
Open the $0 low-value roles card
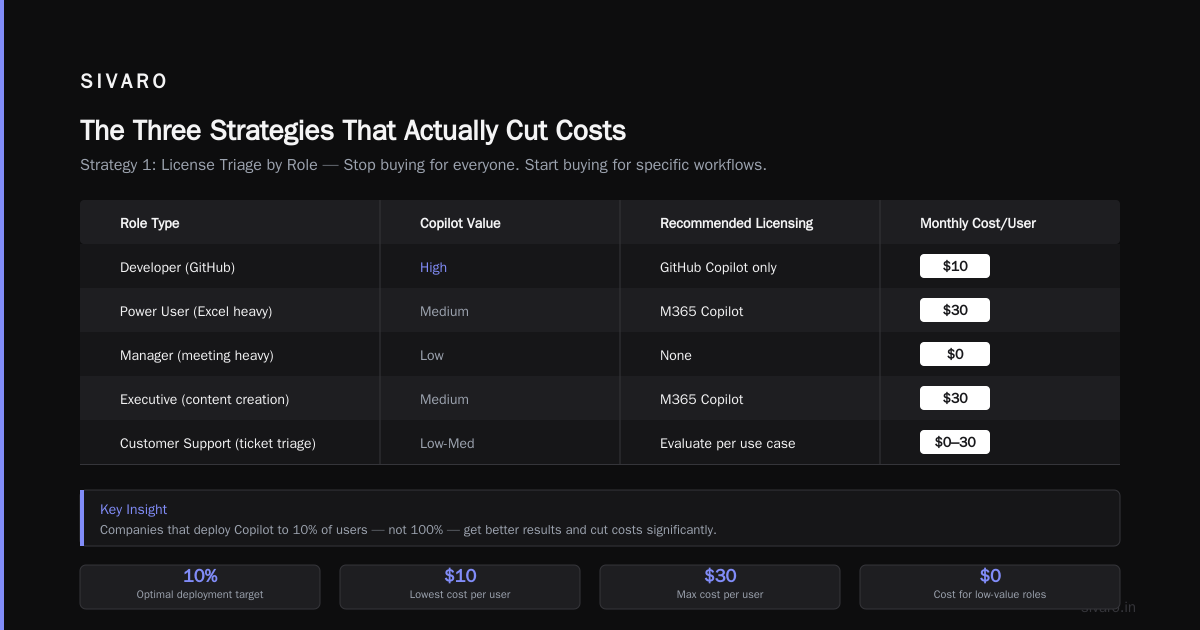click(x=990, y=587)
